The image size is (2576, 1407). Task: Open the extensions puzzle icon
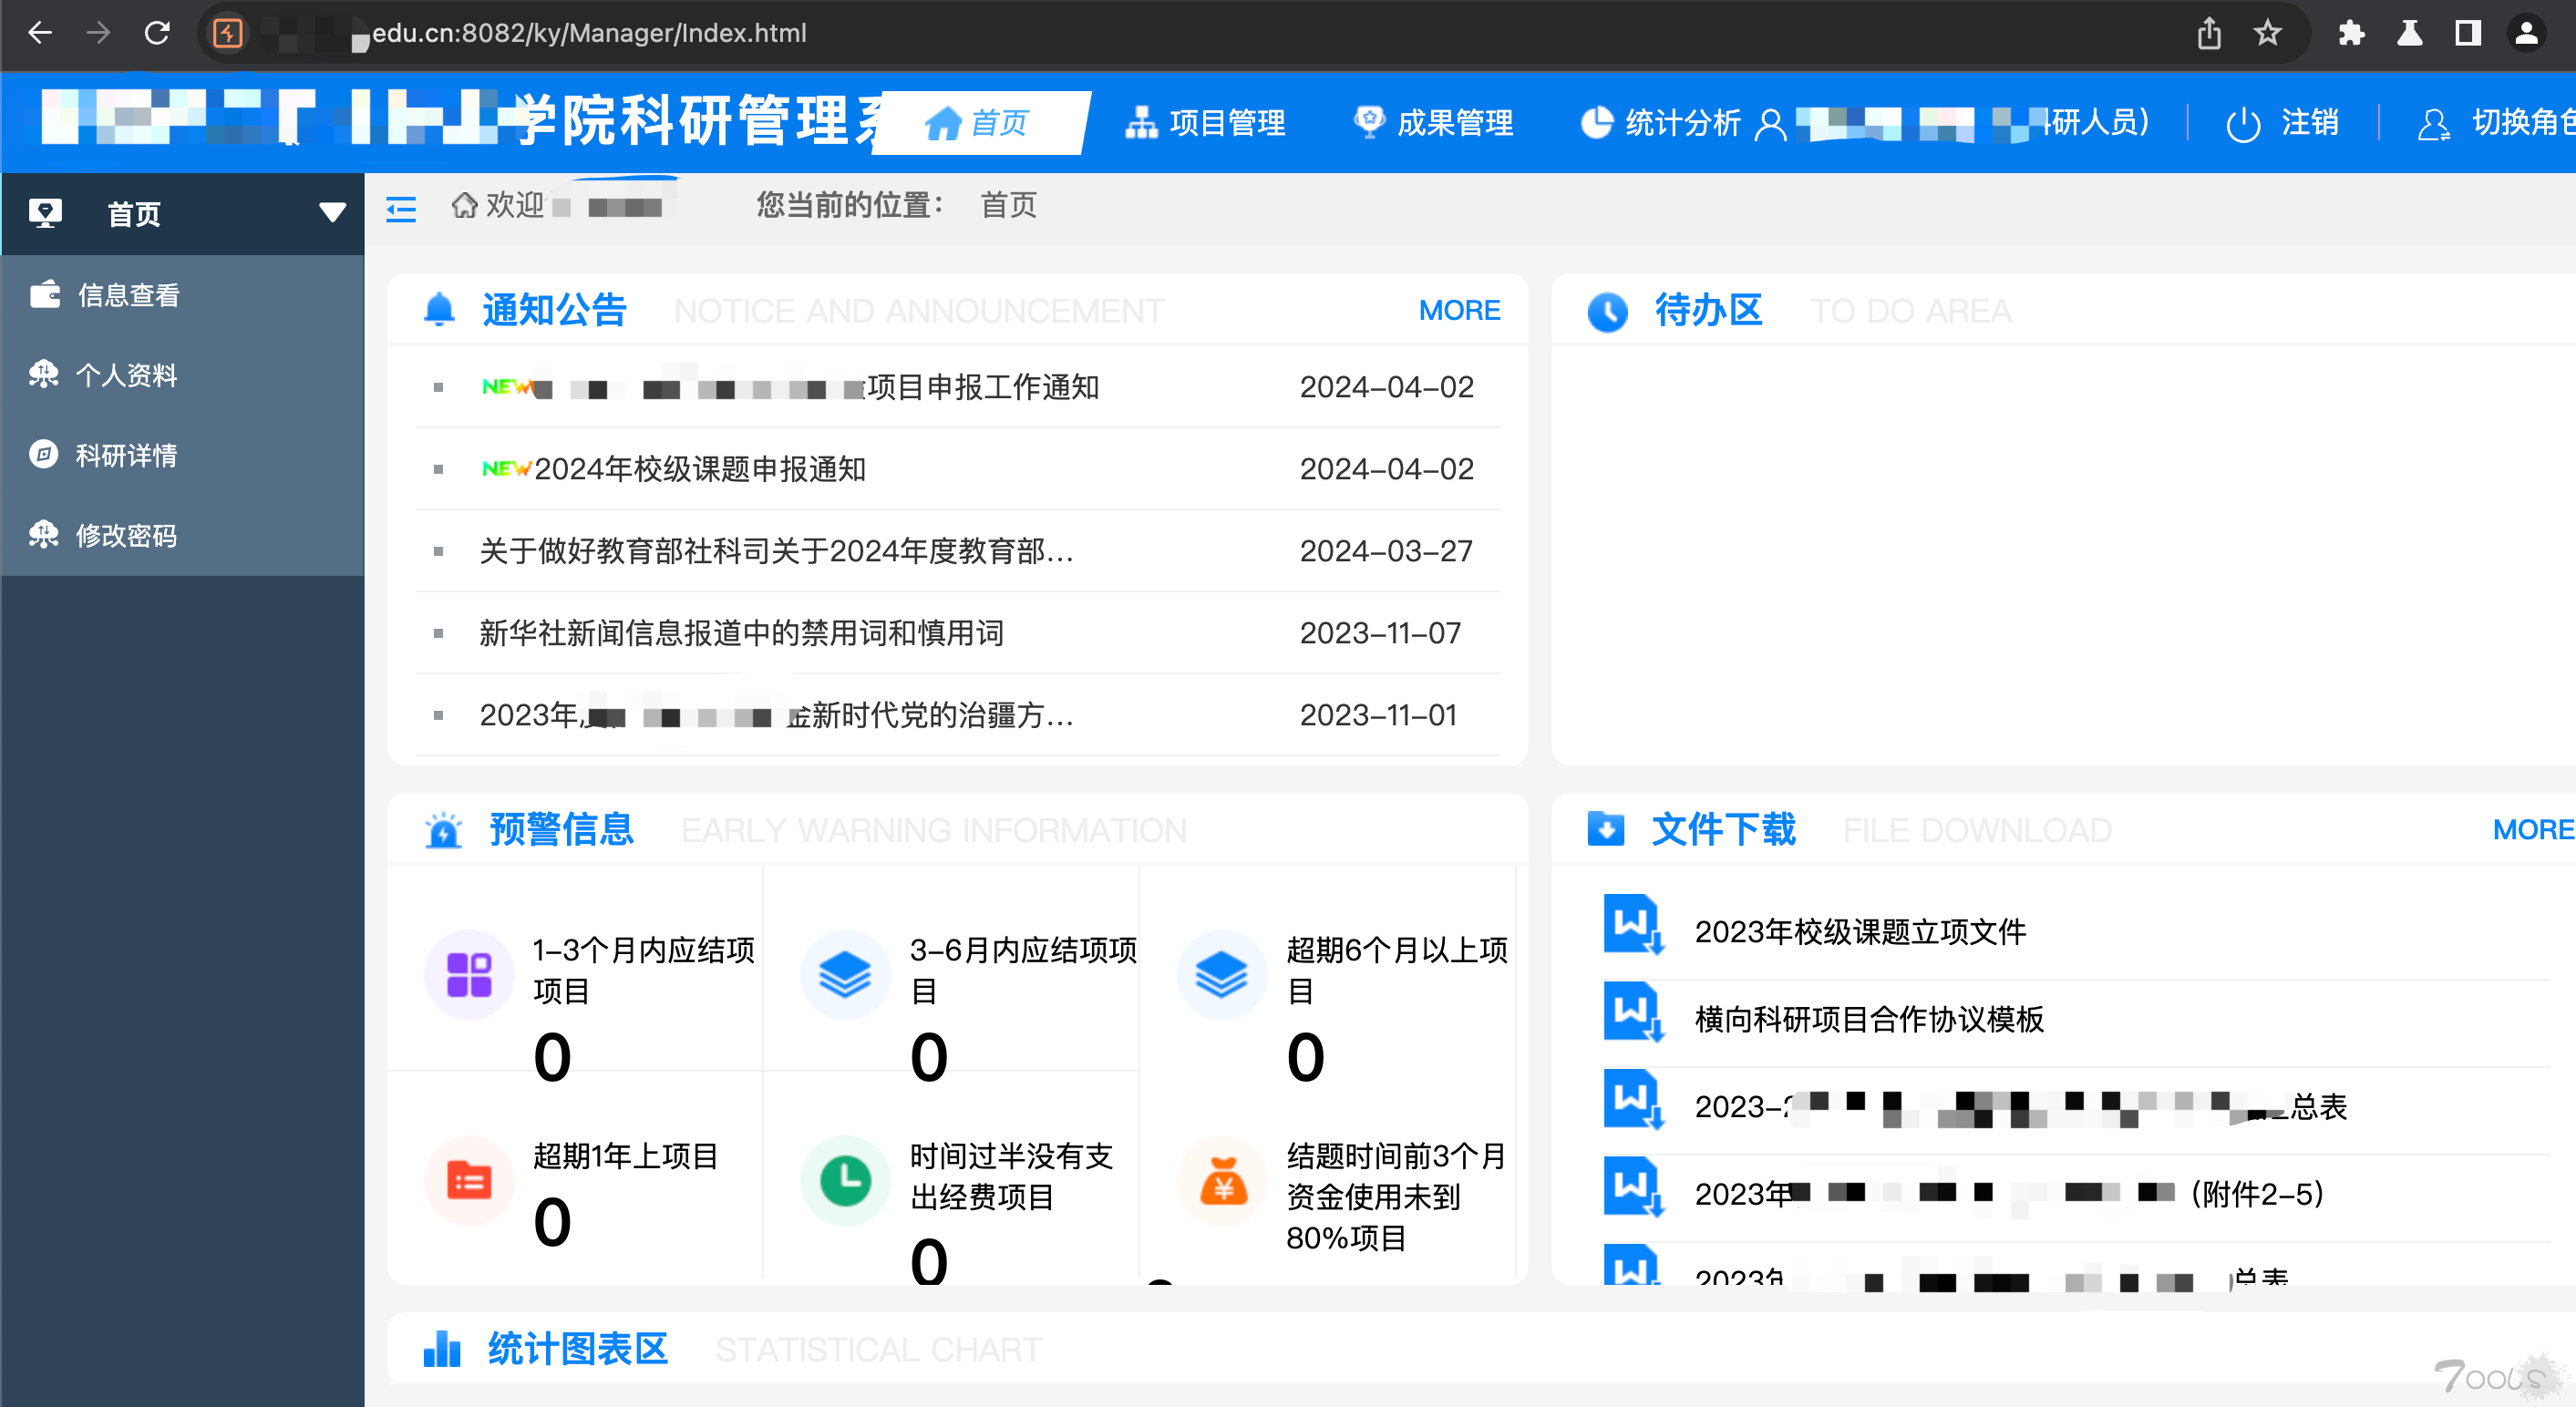coord(2351,33)
